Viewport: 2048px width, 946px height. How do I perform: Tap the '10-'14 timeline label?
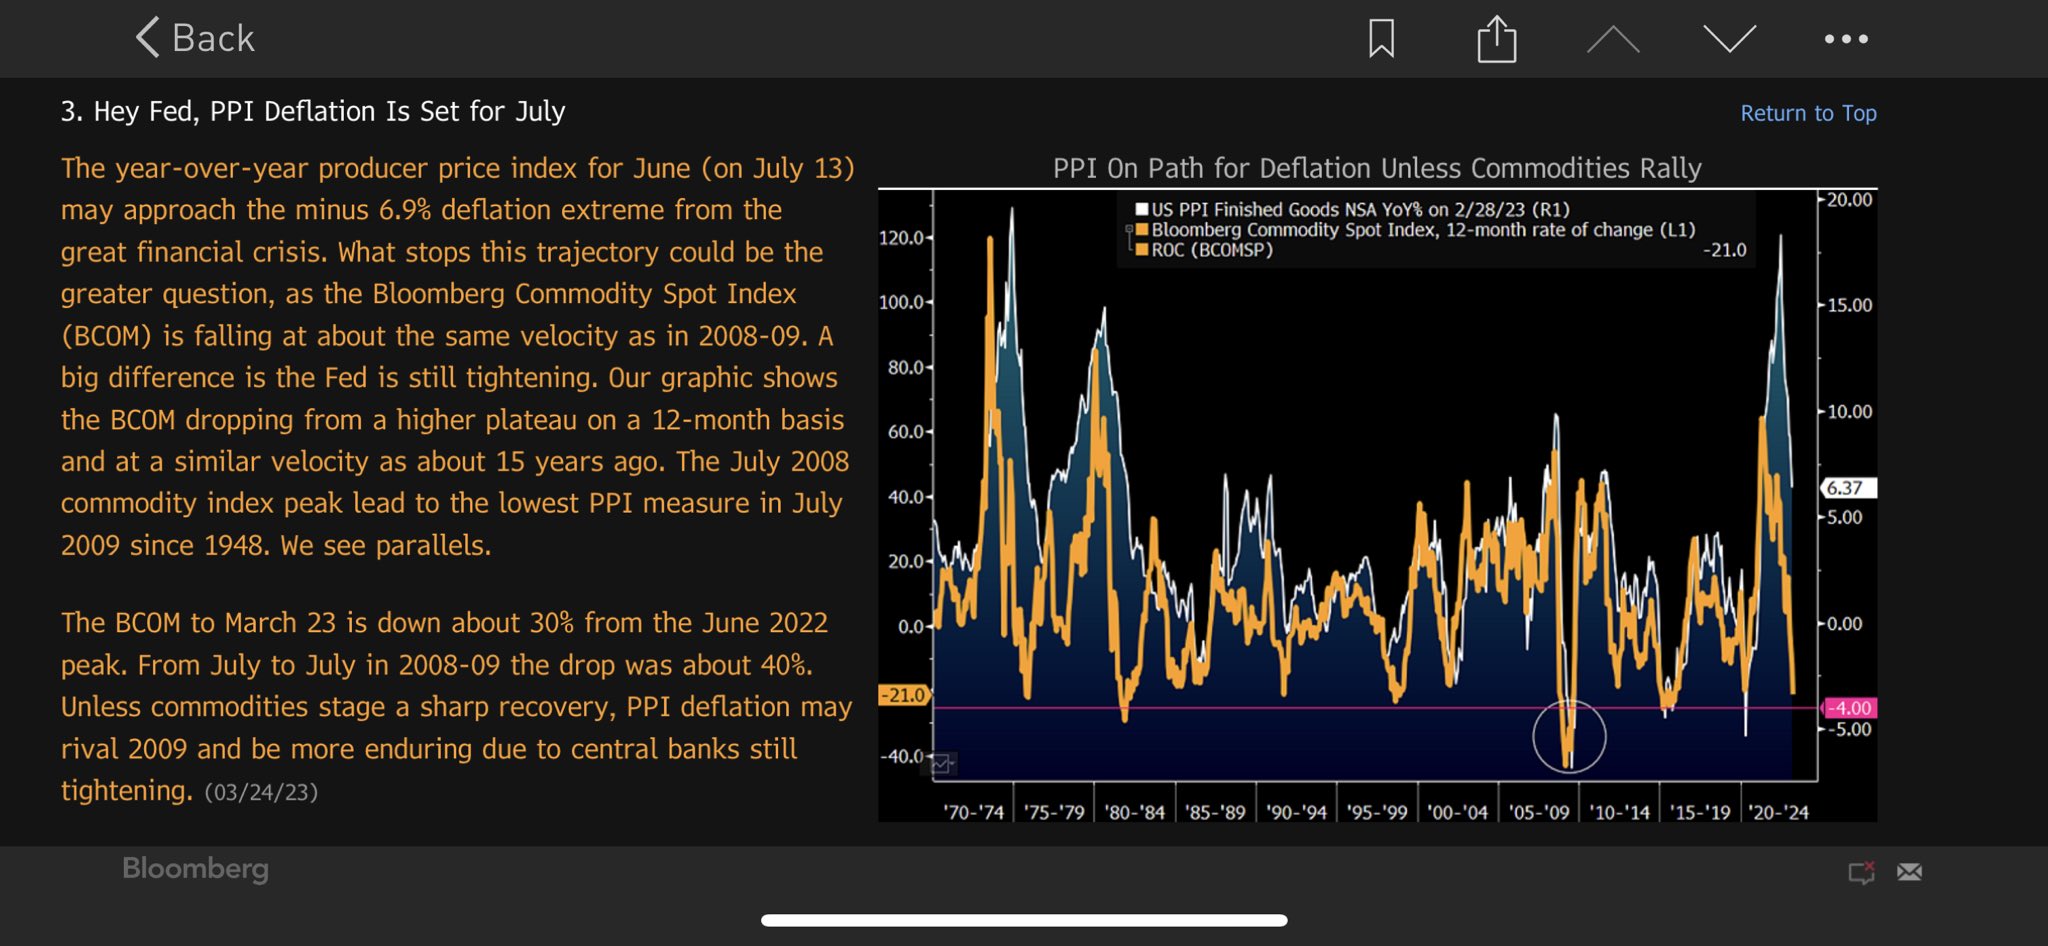[1620, 812]
